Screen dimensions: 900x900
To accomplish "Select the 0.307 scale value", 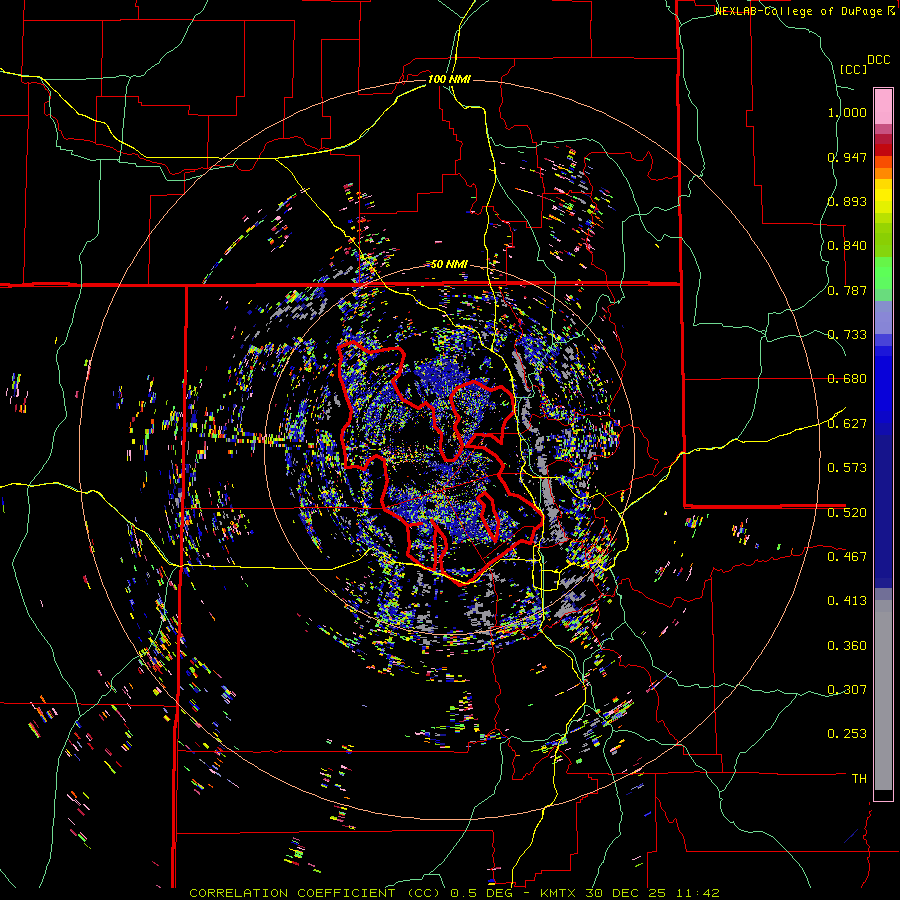I will 847,690.
